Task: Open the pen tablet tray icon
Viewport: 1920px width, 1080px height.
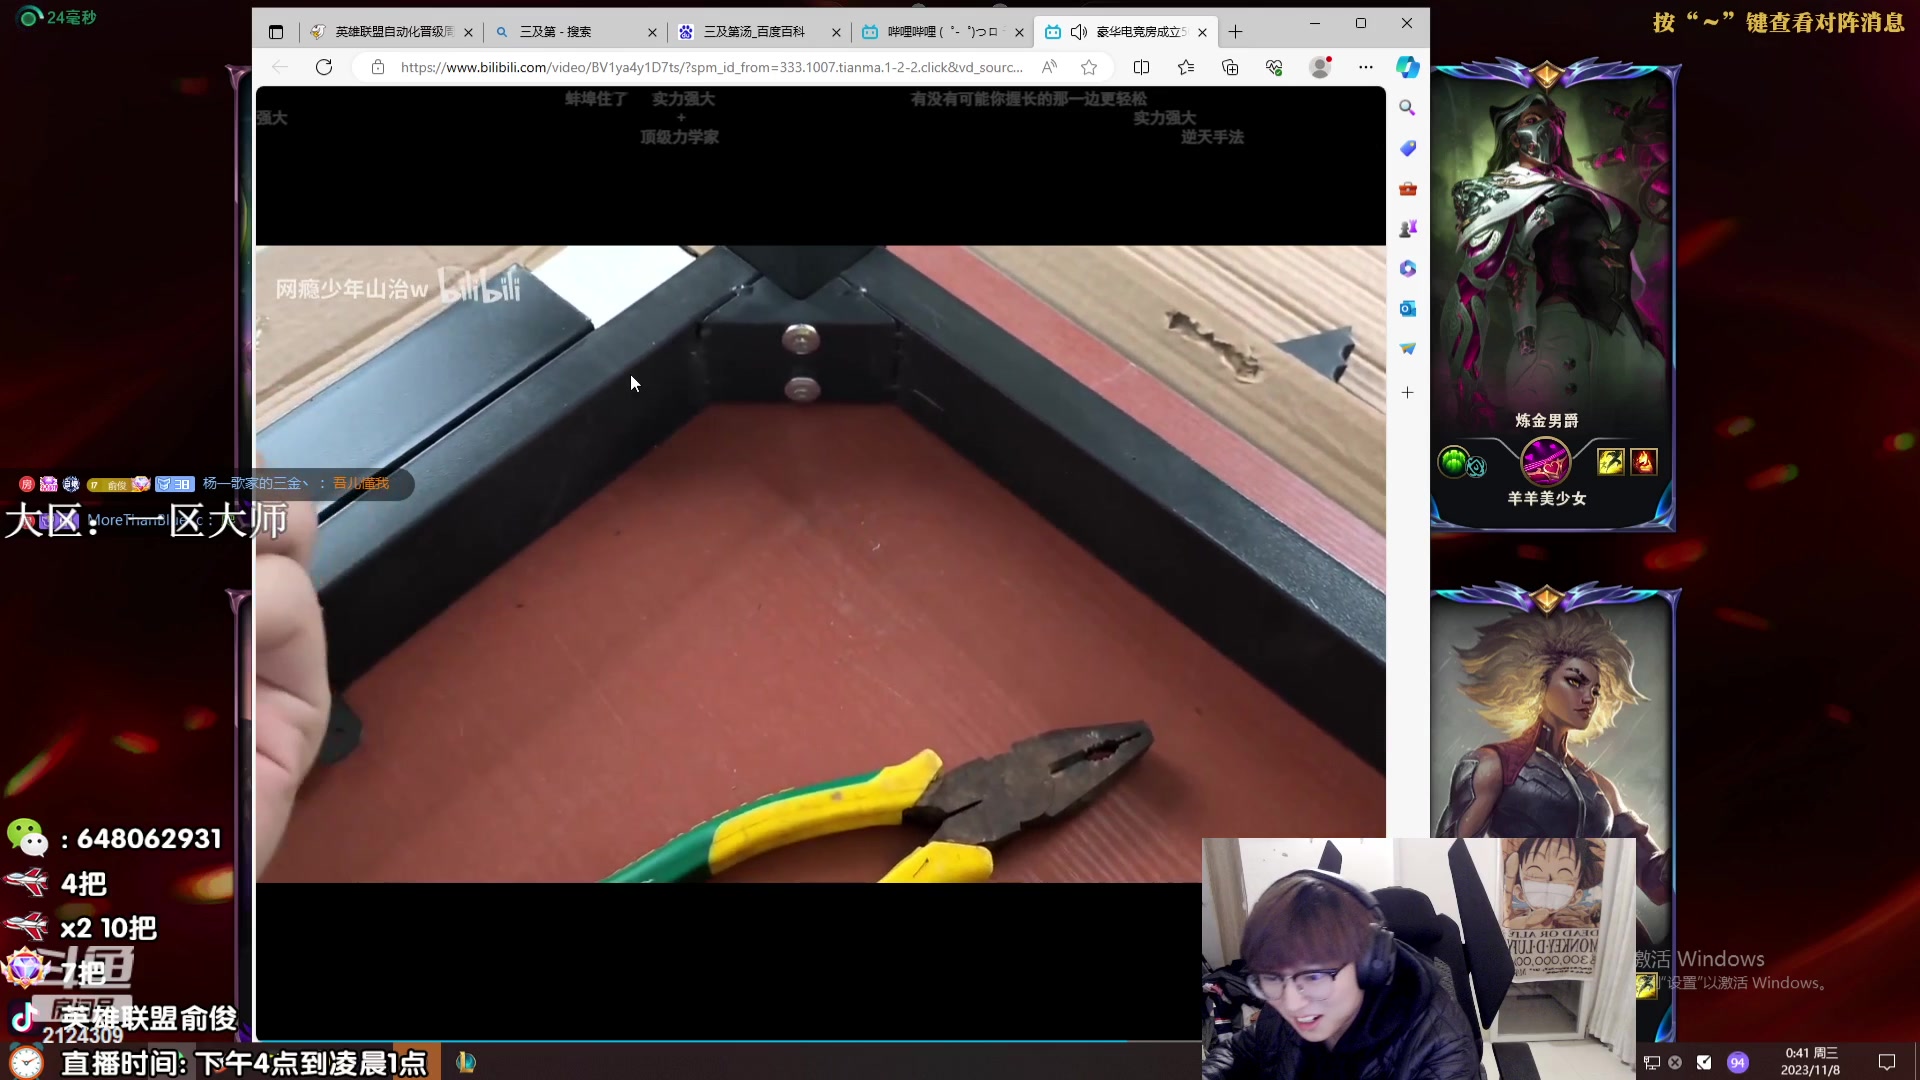Action: [x=1704, y=1062]
